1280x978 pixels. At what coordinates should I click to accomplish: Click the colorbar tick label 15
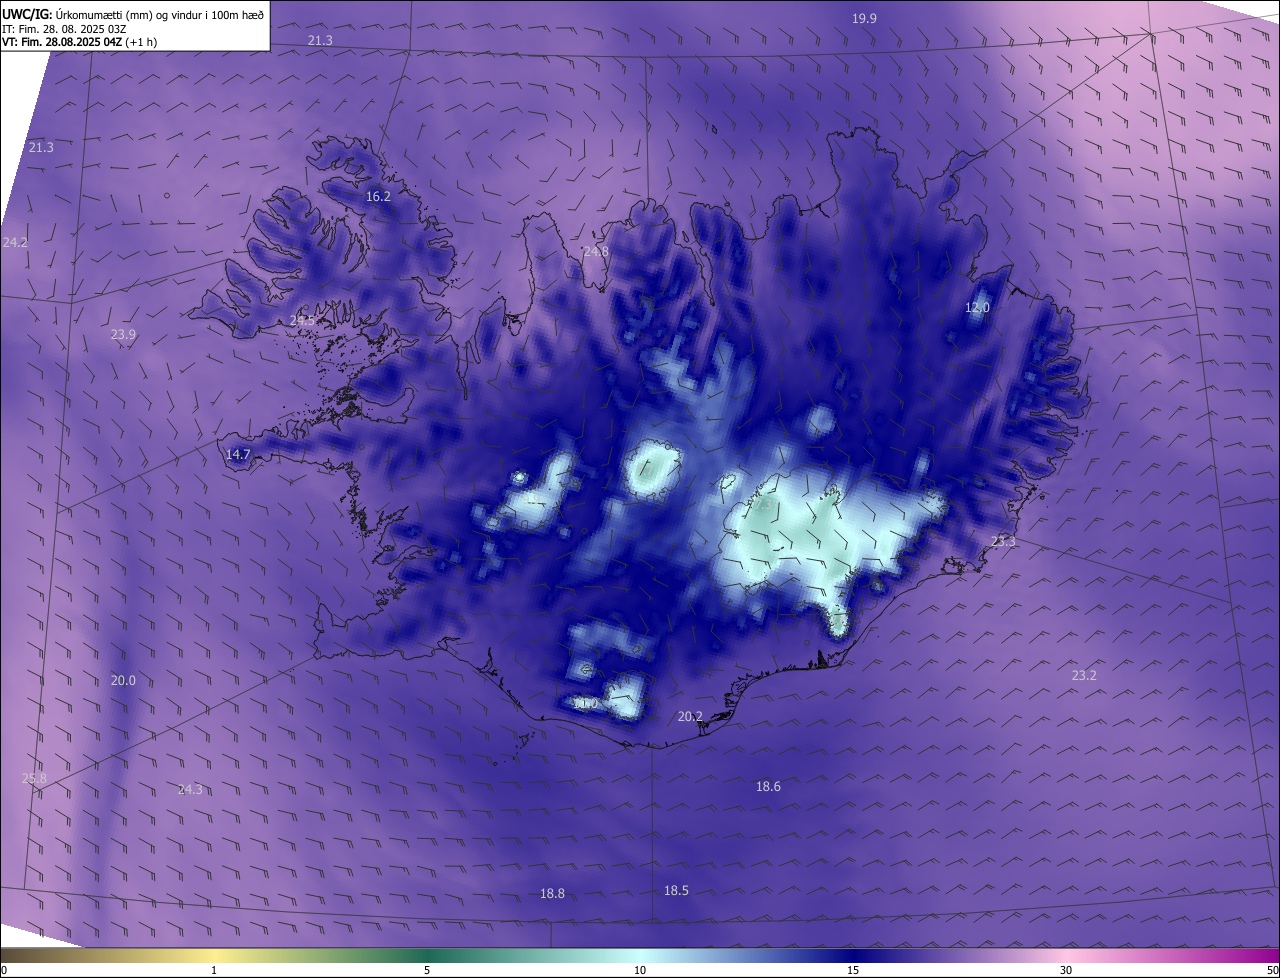click(x=853, y=970)
